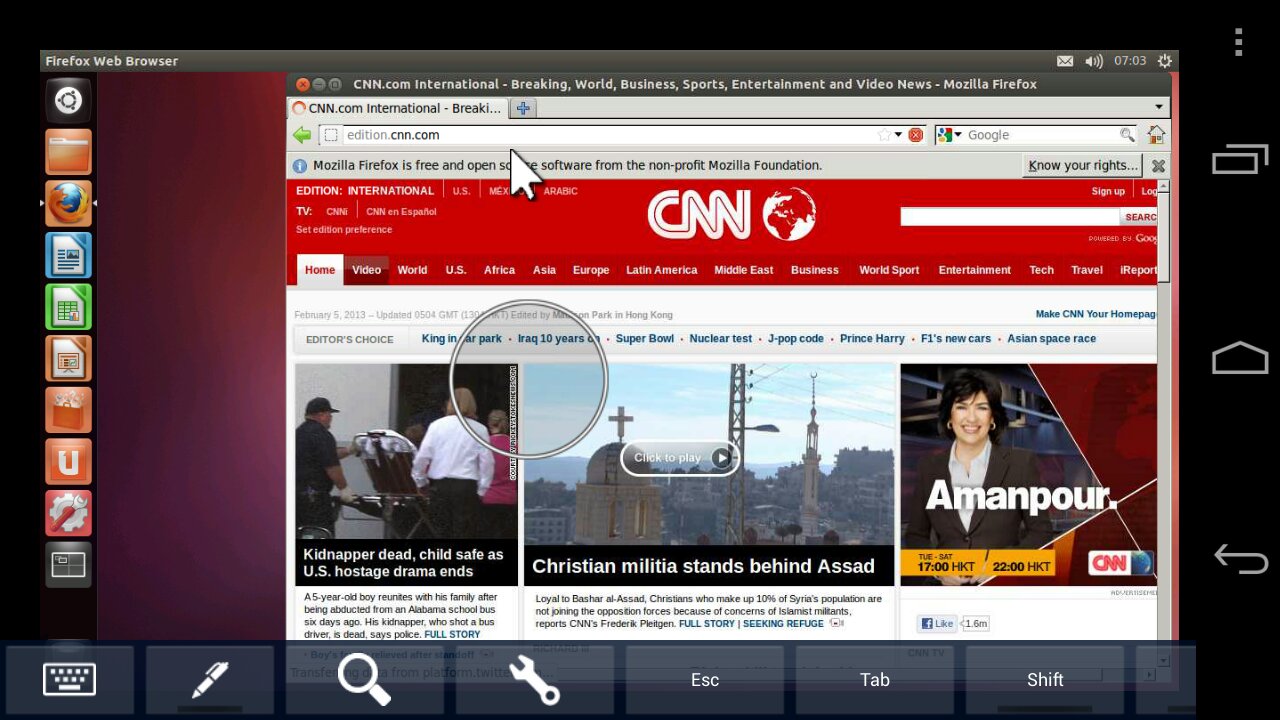Select CNN.com International browser tab
This screenshot has width=1280, height=720.
click(x=398, y=108)
